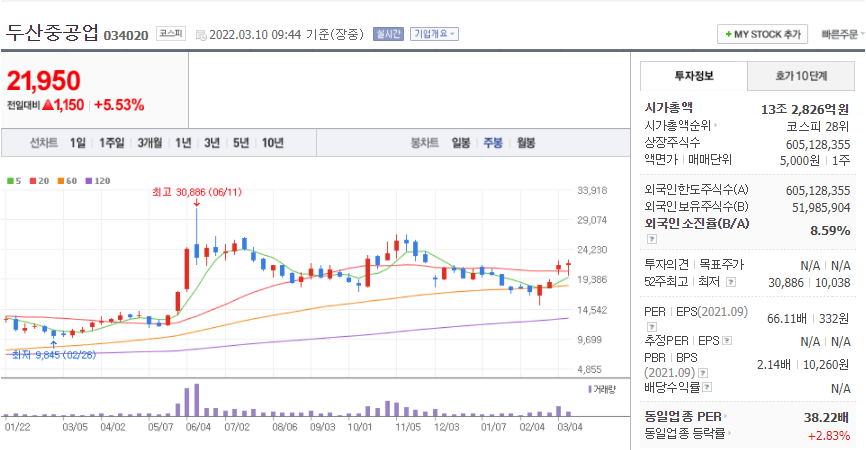Select the 5년 line chart period
Viewport: 866px width, 450px height.
241,143
